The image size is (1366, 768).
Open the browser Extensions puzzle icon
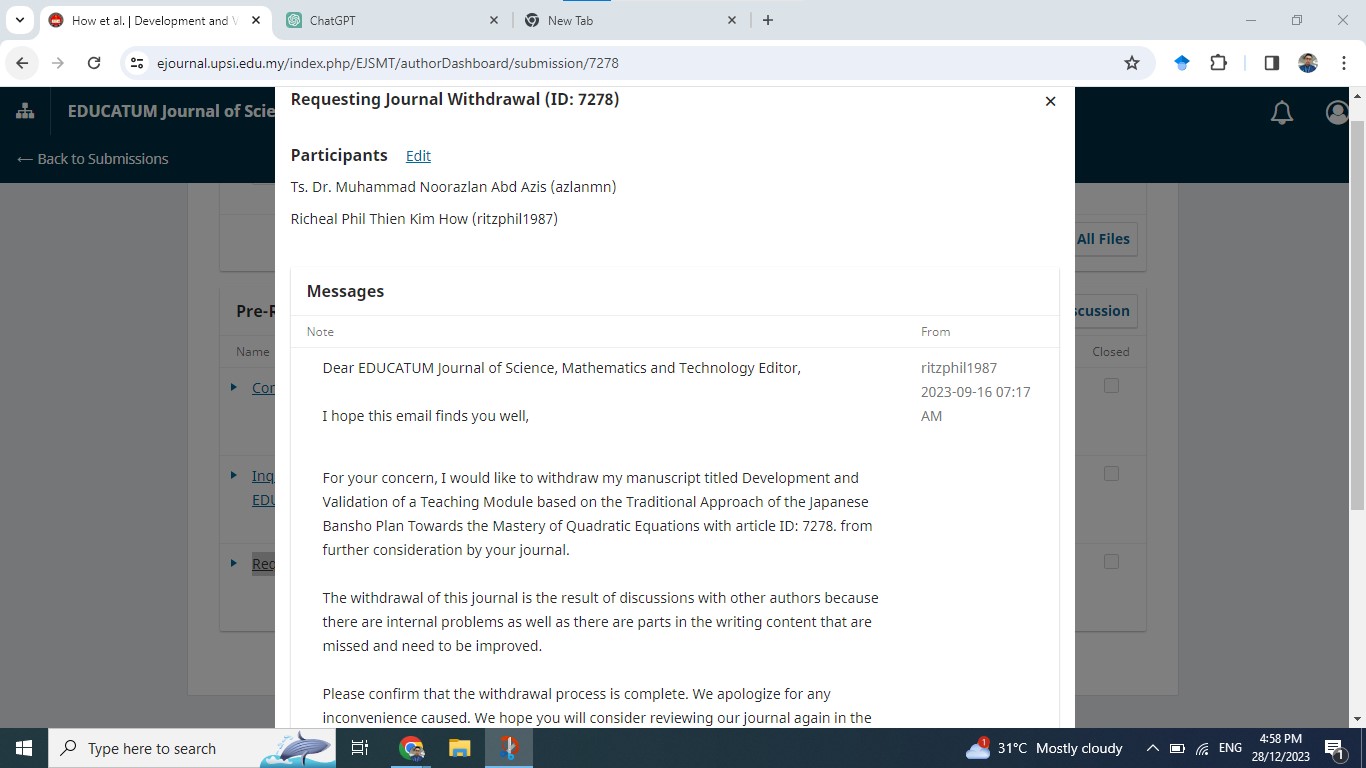pos(1218,63)
